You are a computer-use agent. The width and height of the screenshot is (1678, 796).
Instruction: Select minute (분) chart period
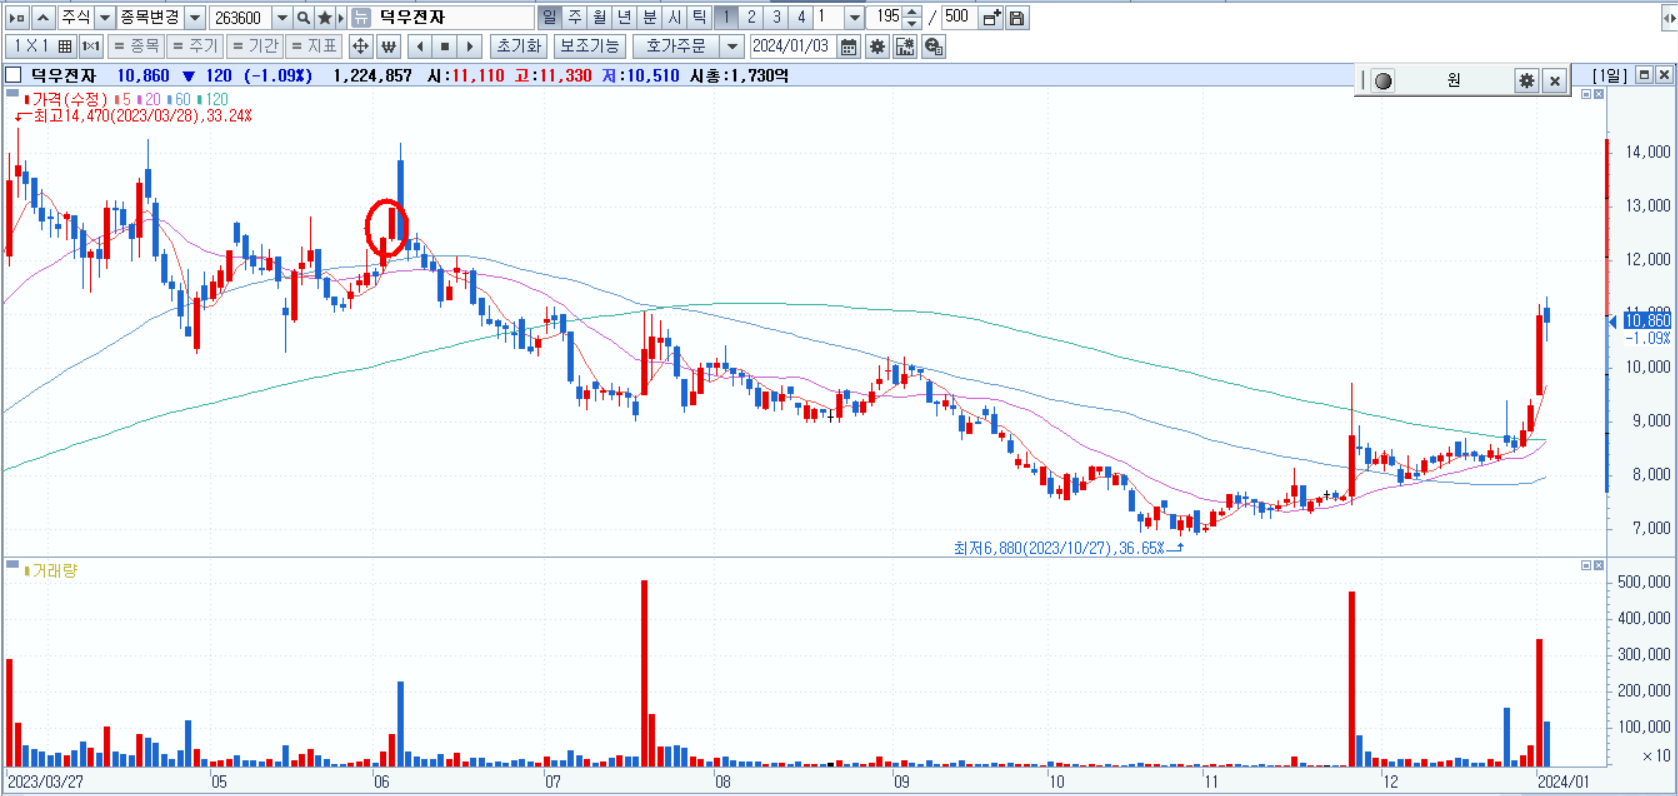pyautogui.click(x=649, y=18)
